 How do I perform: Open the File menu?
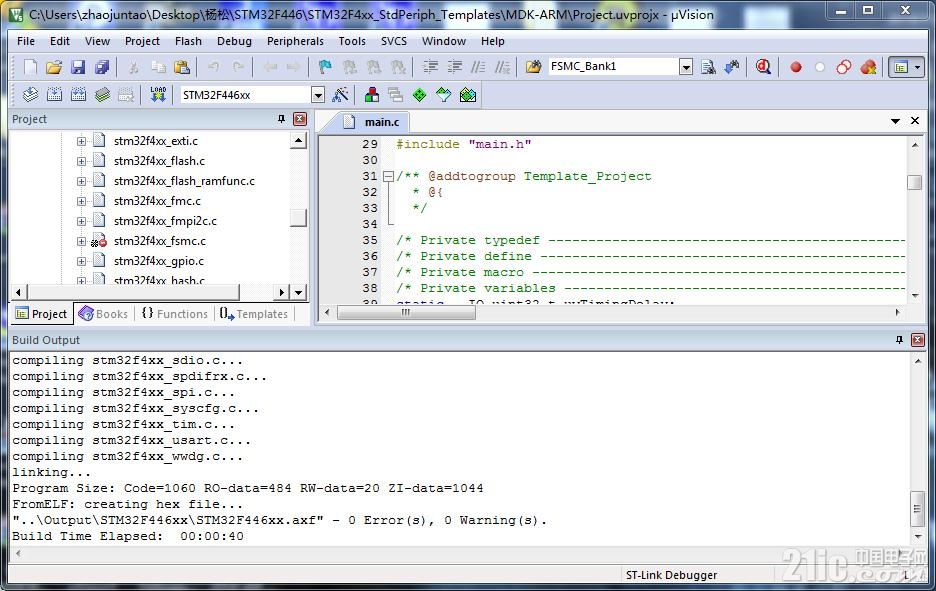pyautogui.click(x=26, y=41)
